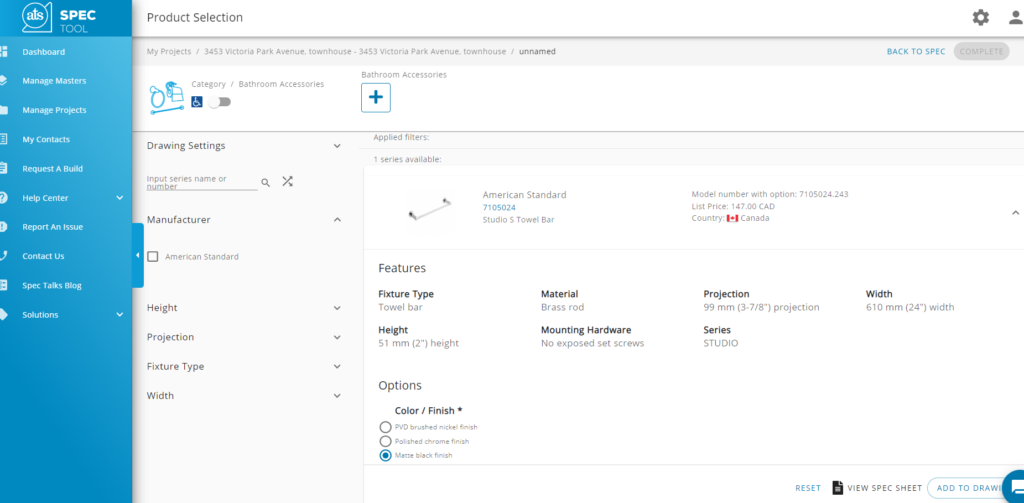Open the chat bubble widget
1024x503 pixels.
pyautogui.click(x=1014, y=487)
